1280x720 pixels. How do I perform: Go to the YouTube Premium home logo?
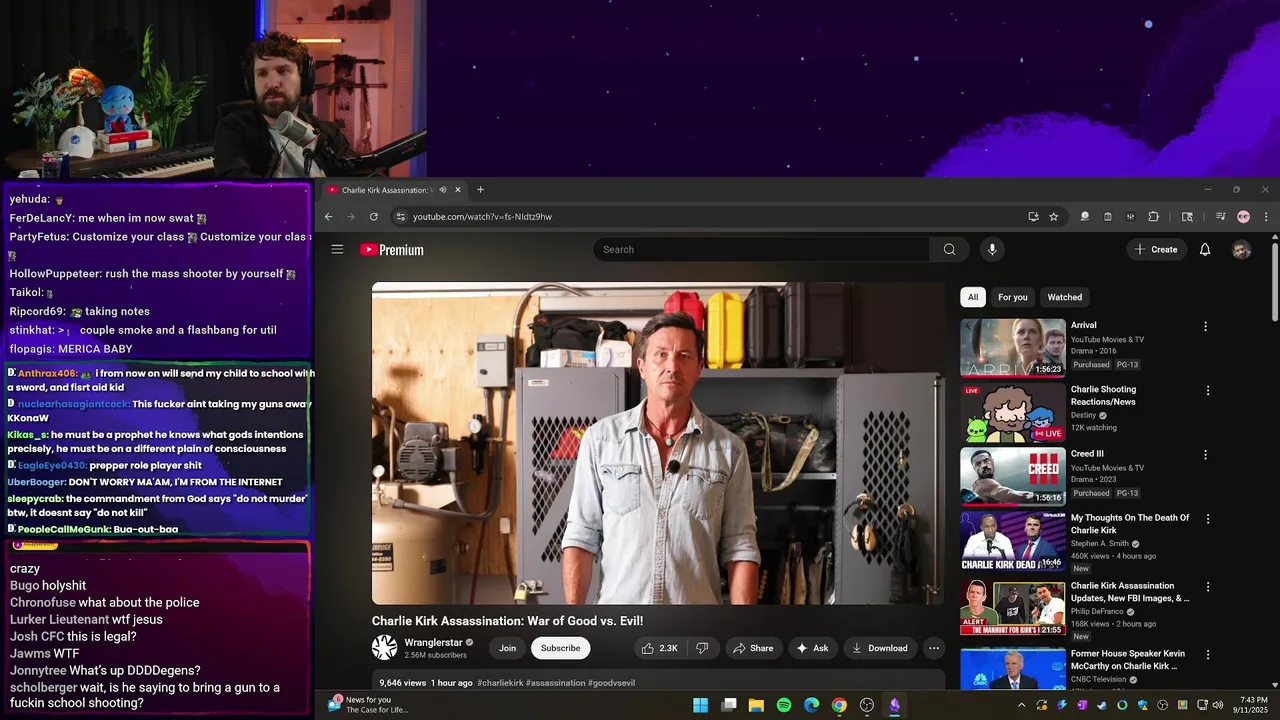(392, 250)
